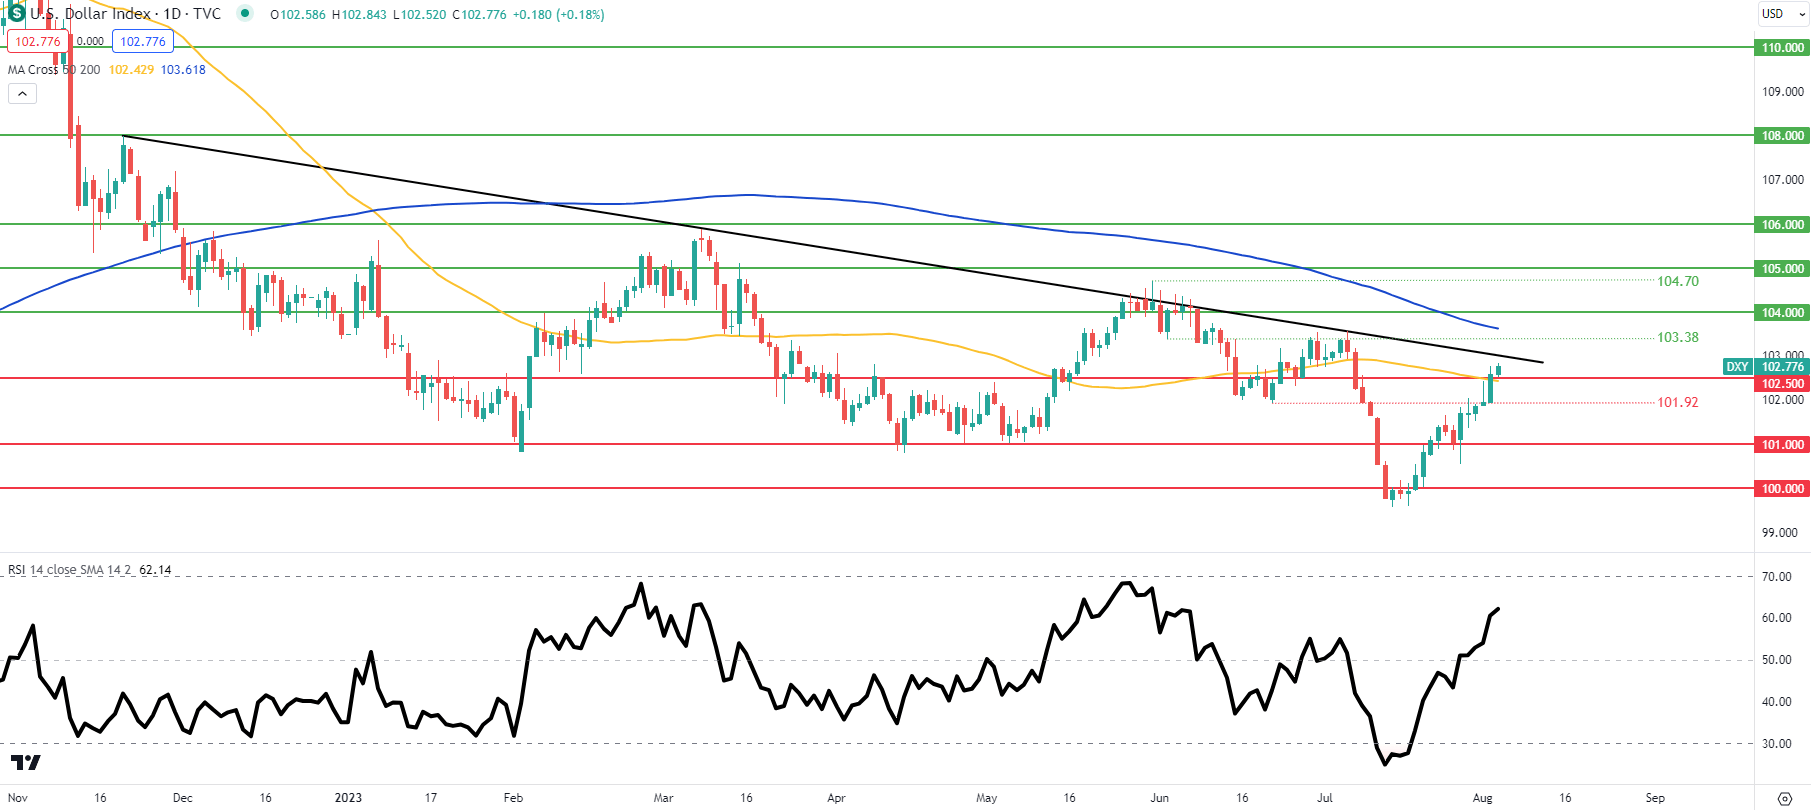Click the Jul date on time axis

1325,798
